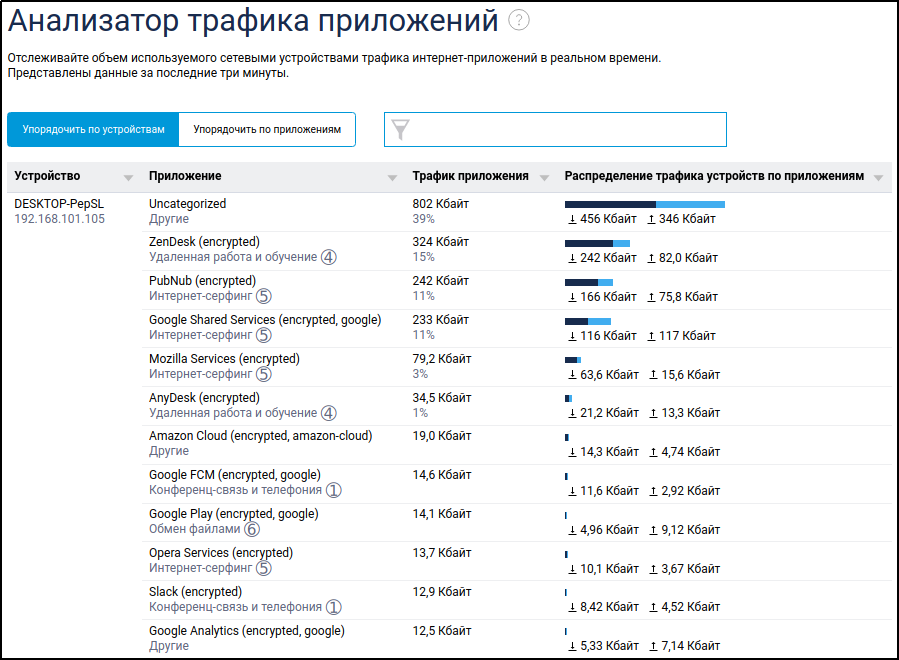The image size is (899, 660).
Task: Click the circled 6 icon for Обмен файлами
Action: pyautogui.click(x=252, y=530)
